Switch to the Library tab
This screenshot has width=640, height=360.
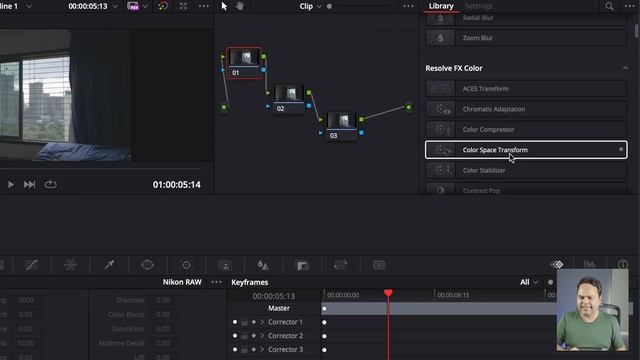[441, 6]
